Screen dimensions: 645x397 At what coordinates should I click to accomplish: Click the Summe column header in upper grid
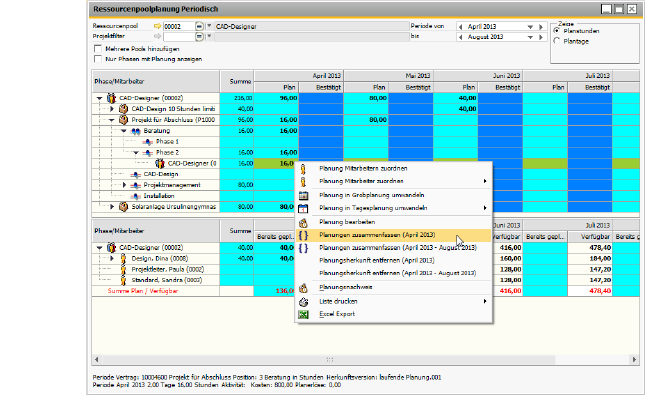(x=237, y=81)
